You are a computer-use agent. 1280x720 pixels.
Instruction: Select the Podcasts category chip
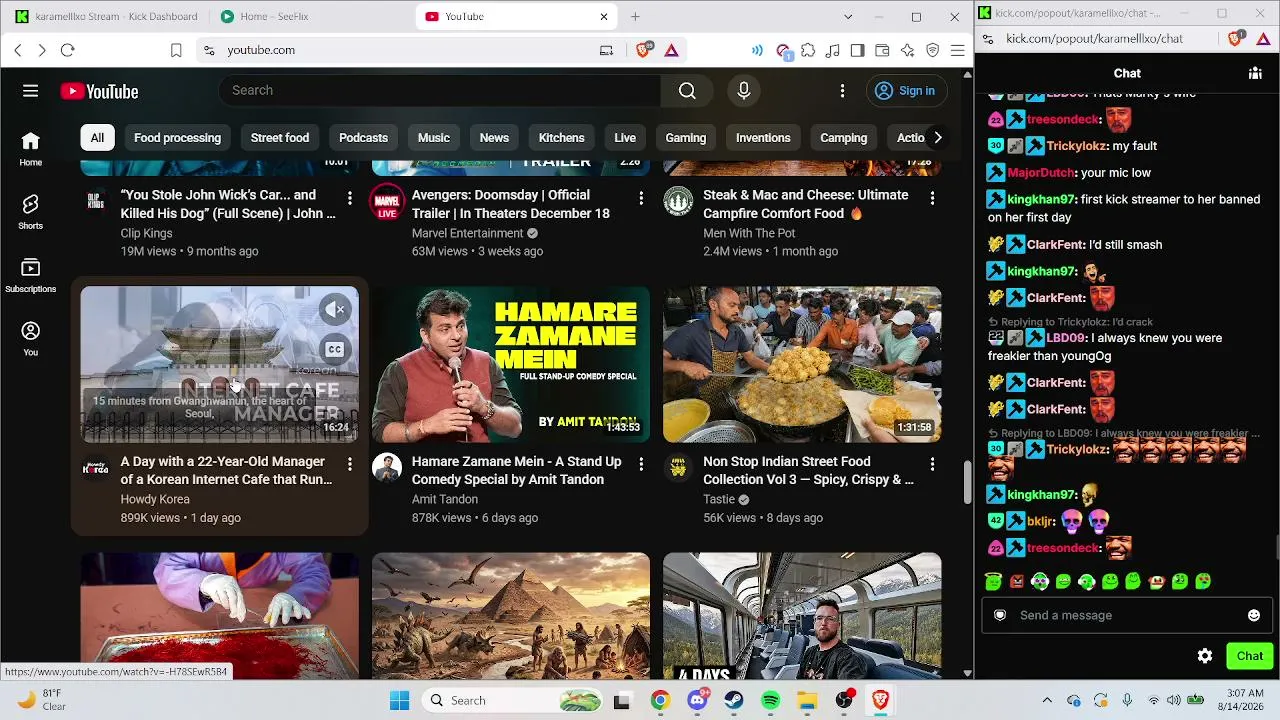[363, 138]
